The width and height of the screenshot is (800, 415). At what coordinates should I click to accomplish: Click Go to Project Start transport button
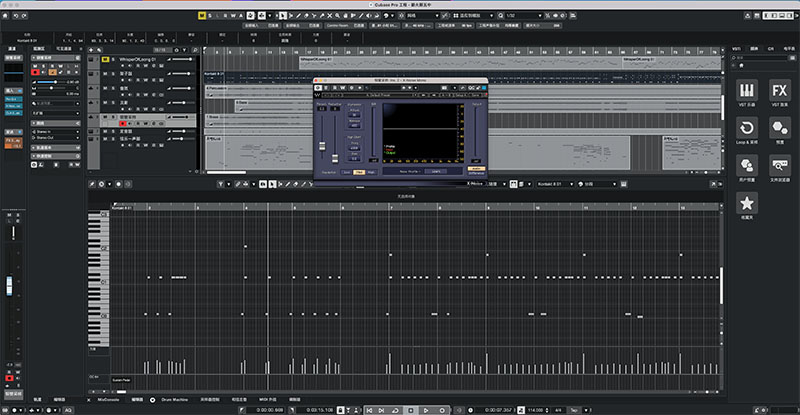[369, 410]
